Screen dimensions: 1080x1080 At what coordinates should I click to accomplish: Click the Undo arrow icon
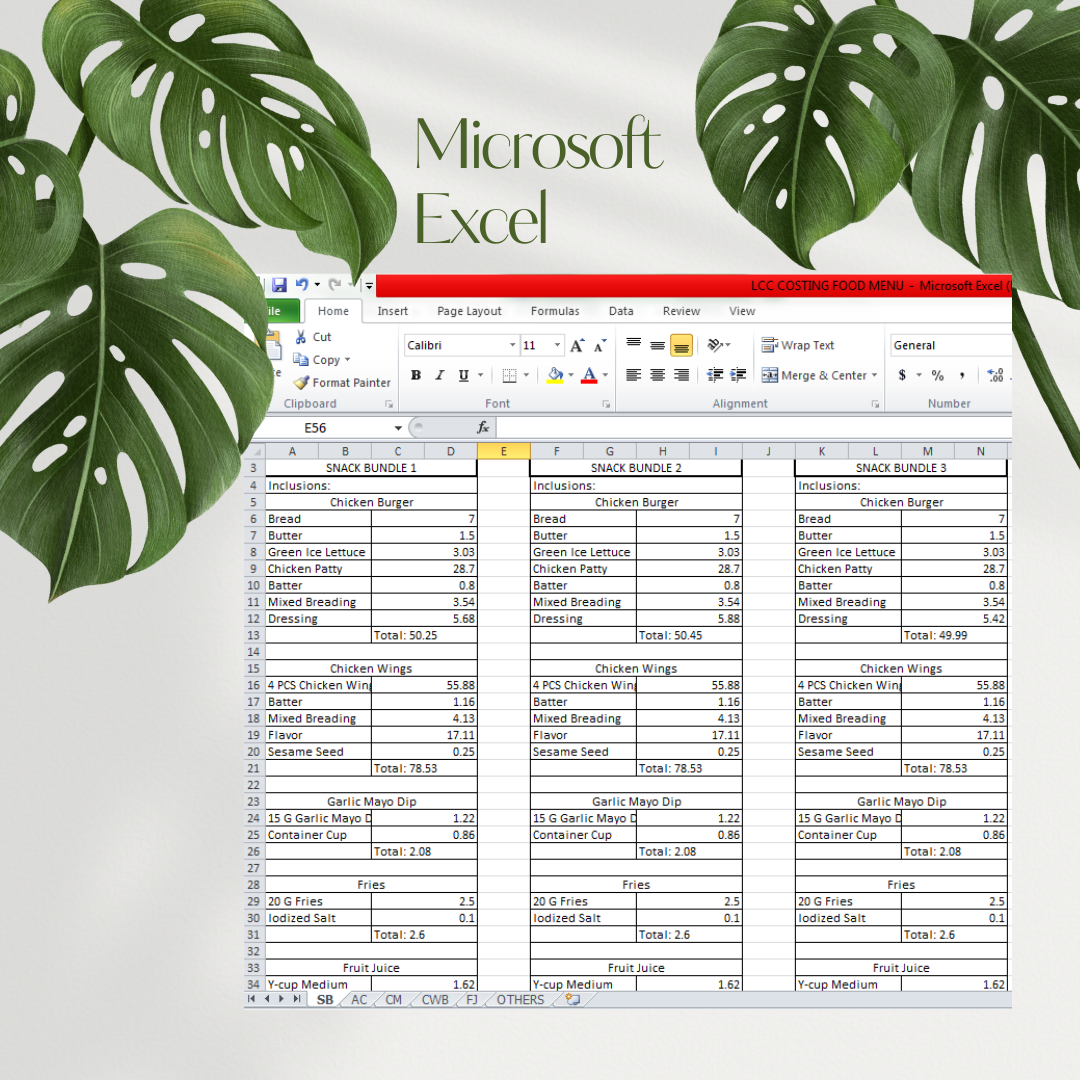tap(302, 284)
